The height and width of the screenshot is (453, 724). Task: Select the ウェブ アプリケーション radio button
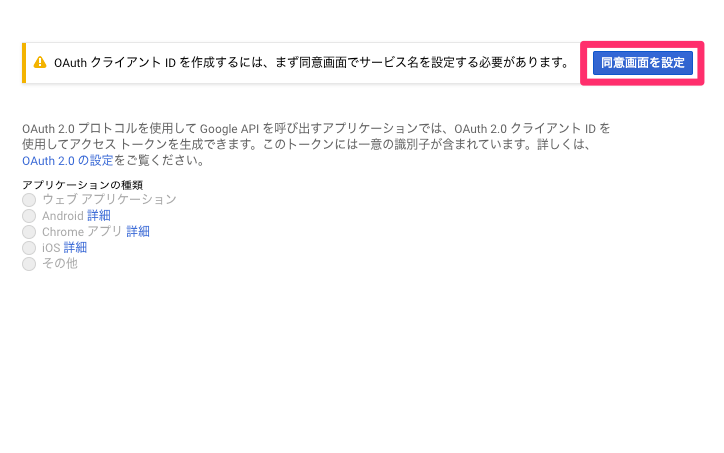pos(29,200)
